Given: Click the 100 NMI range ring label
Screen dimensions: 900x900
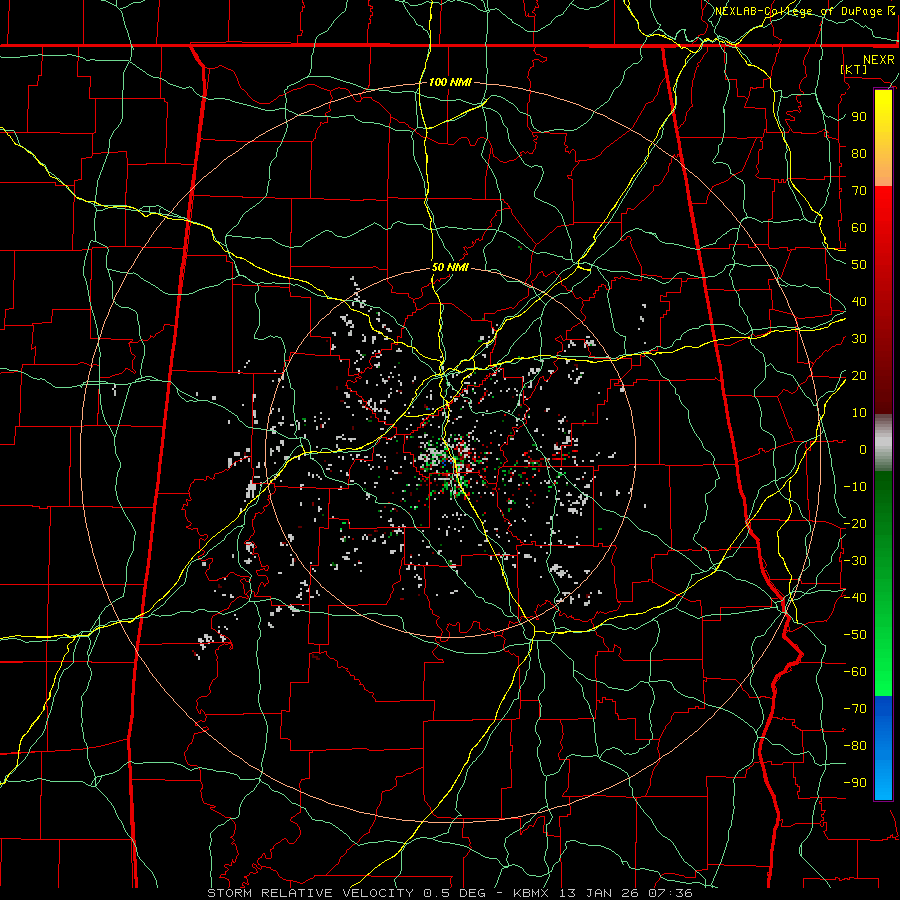Looking at the screenshot, I should [450, 82].
